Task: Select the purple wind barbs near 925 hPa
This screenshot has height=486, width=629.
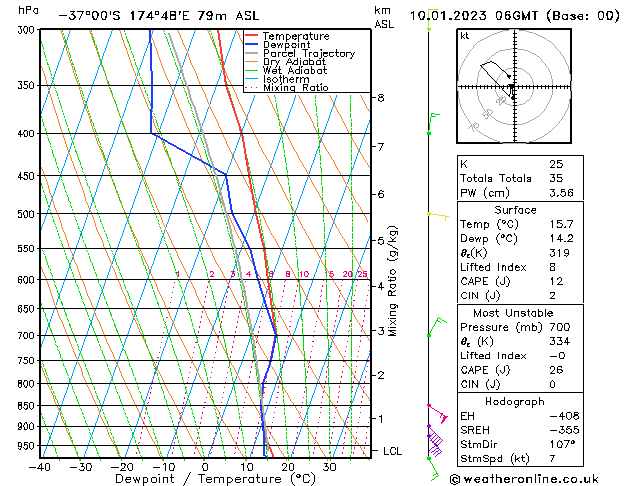Action: pos(435,440)
